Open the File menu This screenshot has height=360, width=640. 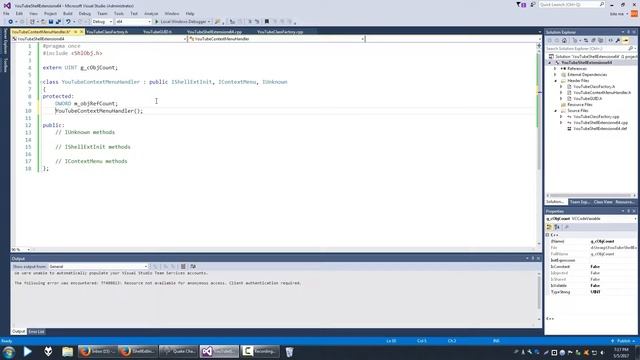(x=6, y=13)
